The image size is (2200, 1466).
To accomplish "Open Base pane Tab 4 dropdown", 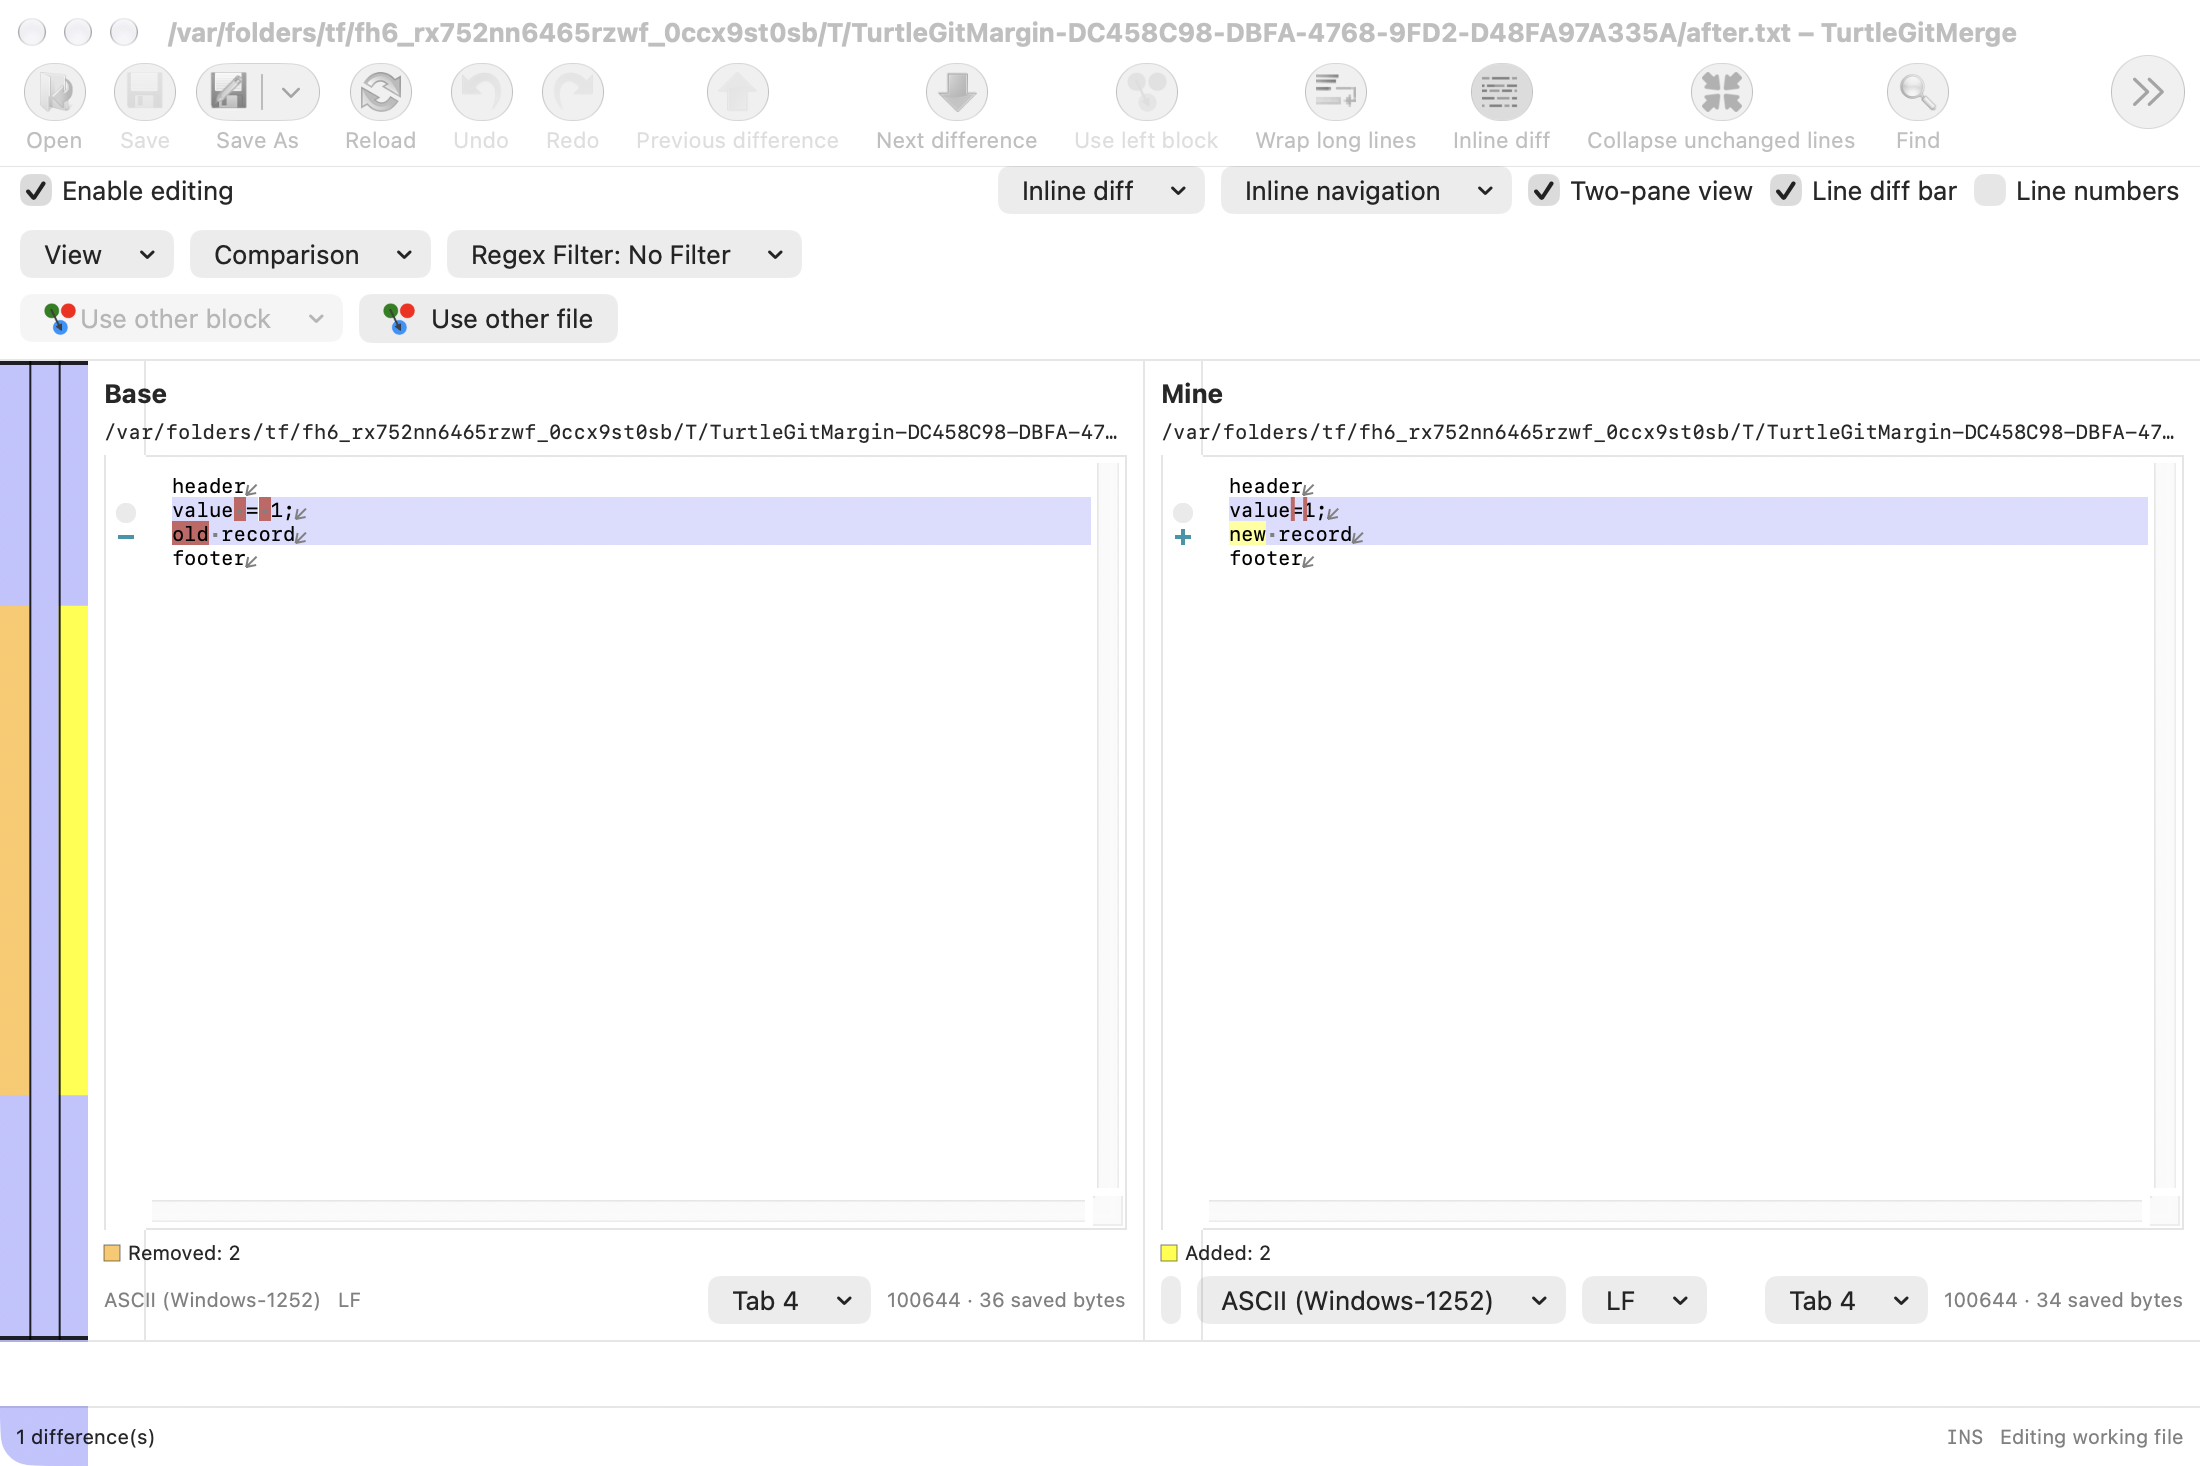I will point(789,1300).
